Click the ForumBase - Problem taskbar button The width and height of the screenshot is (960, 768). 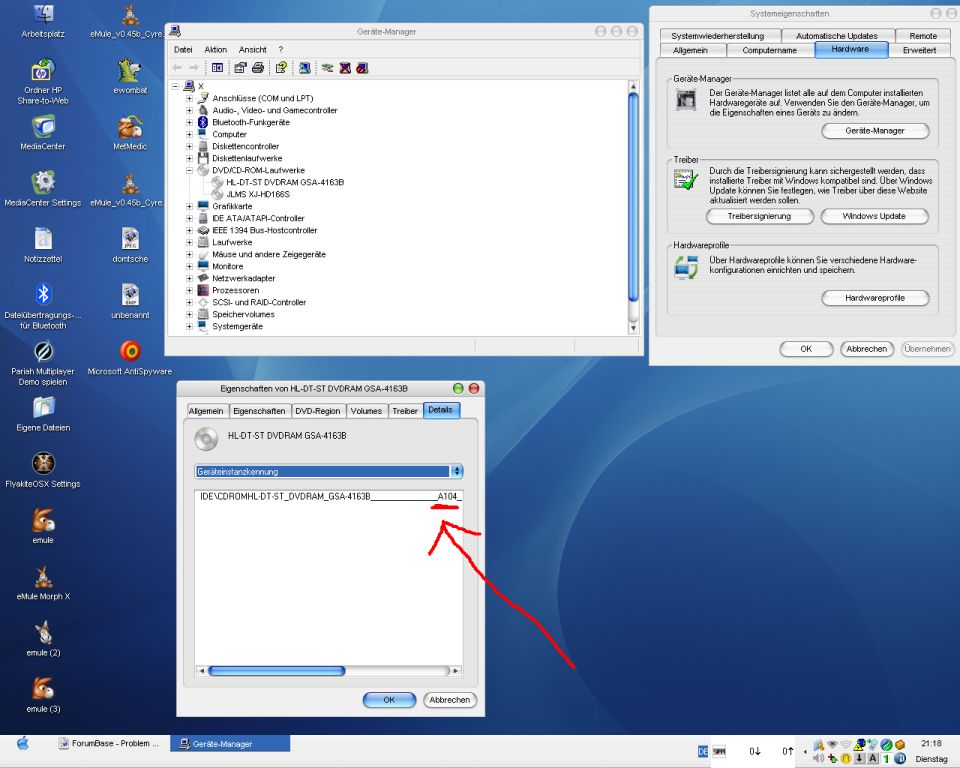pyautogui.click(x=109, y=744)
